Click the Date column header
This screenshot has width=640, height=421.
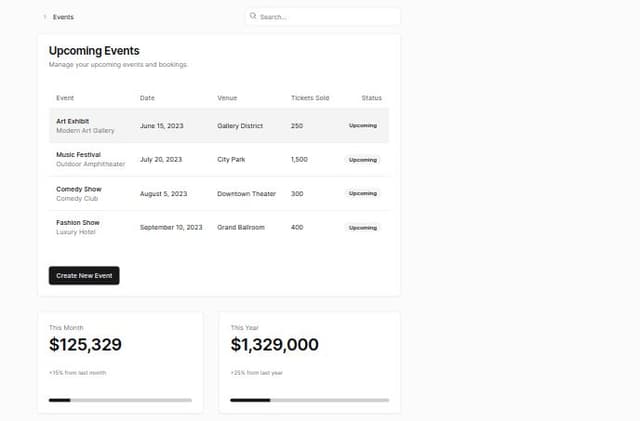click(x=147, y=98)
